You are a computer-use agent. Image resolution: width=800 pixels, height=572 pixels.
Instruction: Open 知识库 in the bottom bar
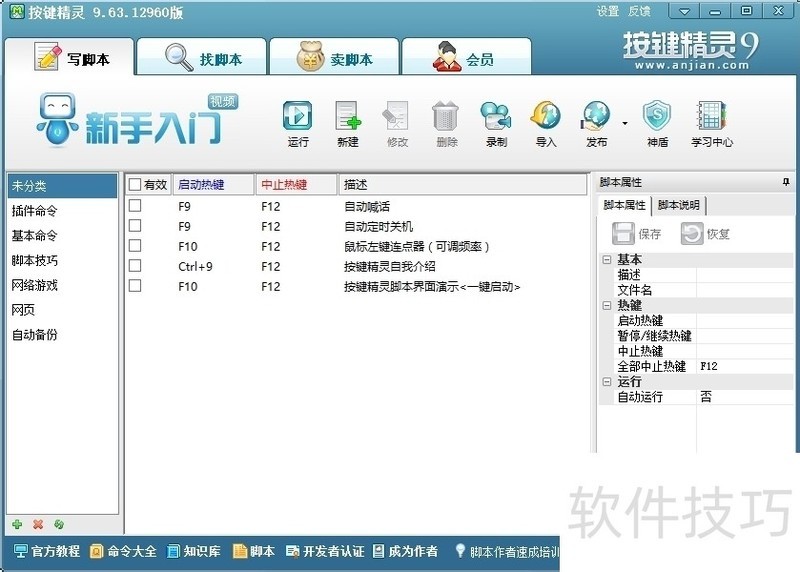tap(194, 551)
